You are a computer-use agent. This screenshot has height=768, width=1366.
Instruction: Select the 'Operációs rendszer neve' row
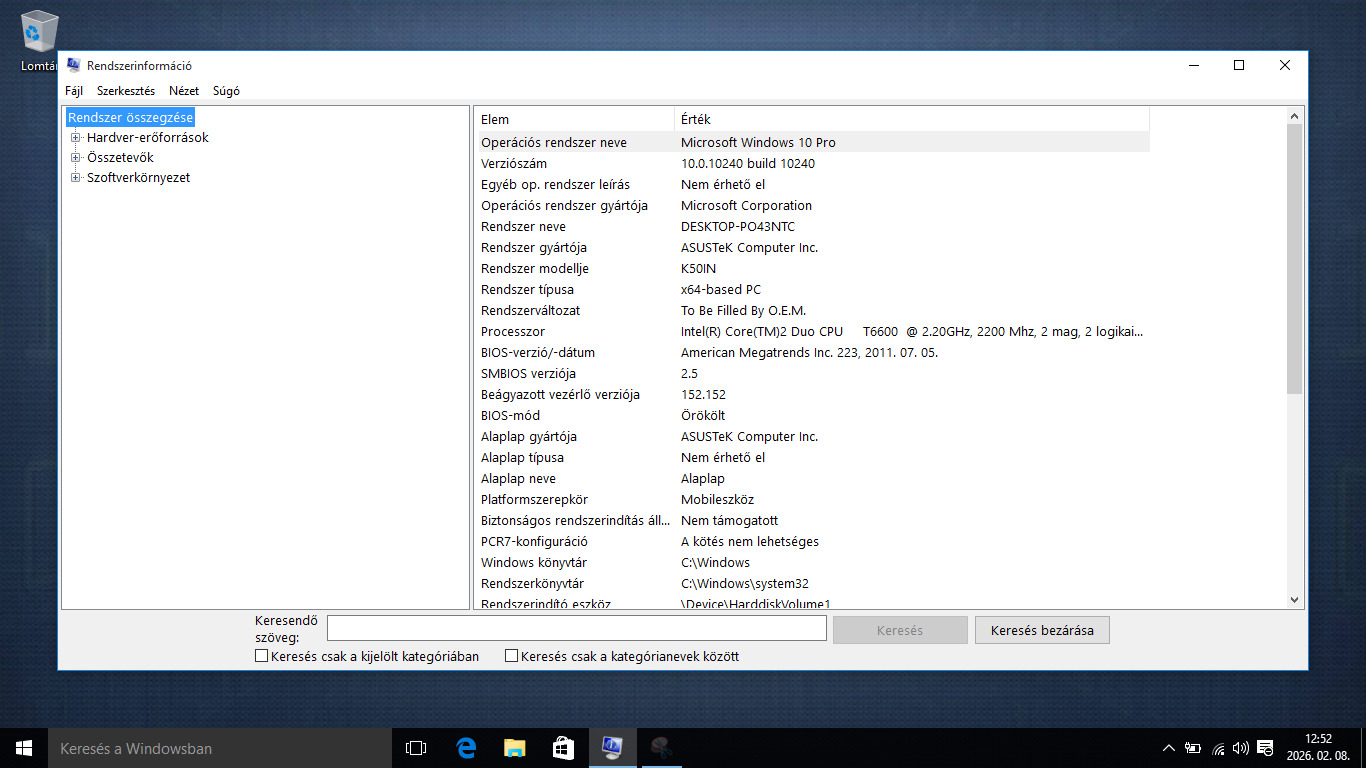[x=813, y=142]
